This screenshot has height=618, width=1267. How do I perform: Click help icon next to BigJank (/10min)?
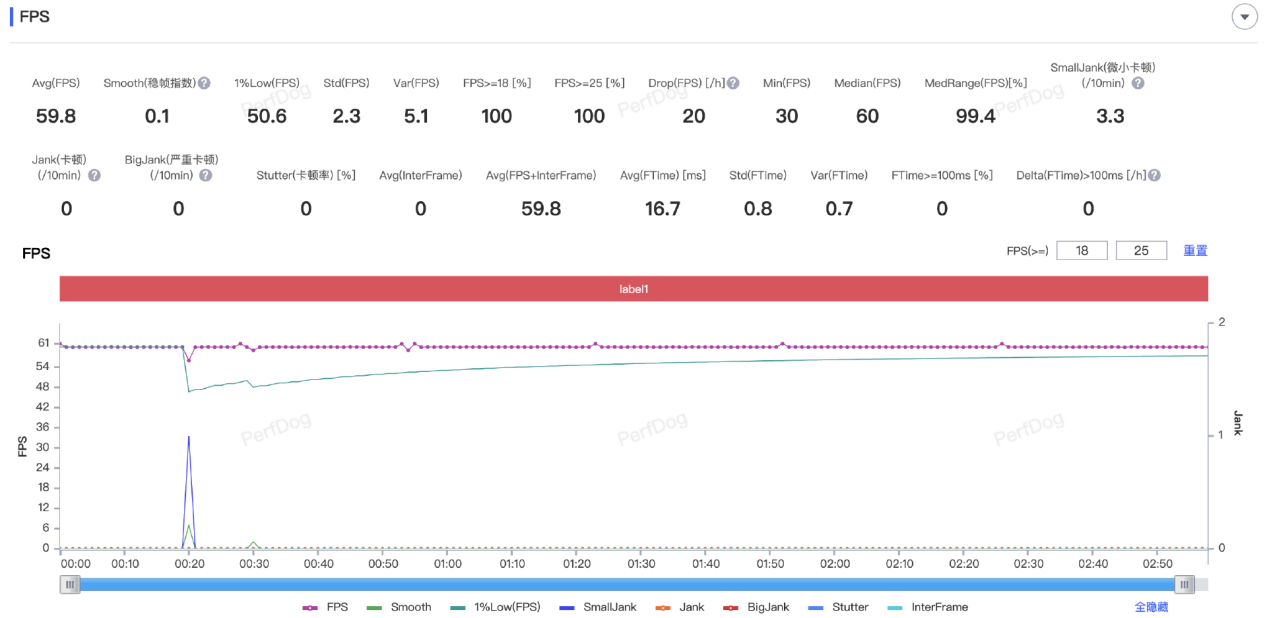pyautogui.click(x=205, y=175)
